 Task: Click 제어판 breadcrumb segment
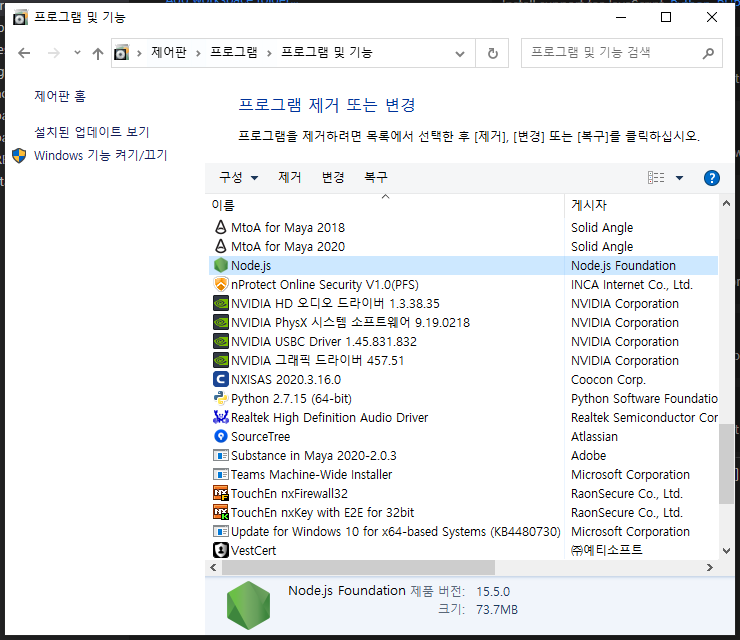[x=169, y=52]
